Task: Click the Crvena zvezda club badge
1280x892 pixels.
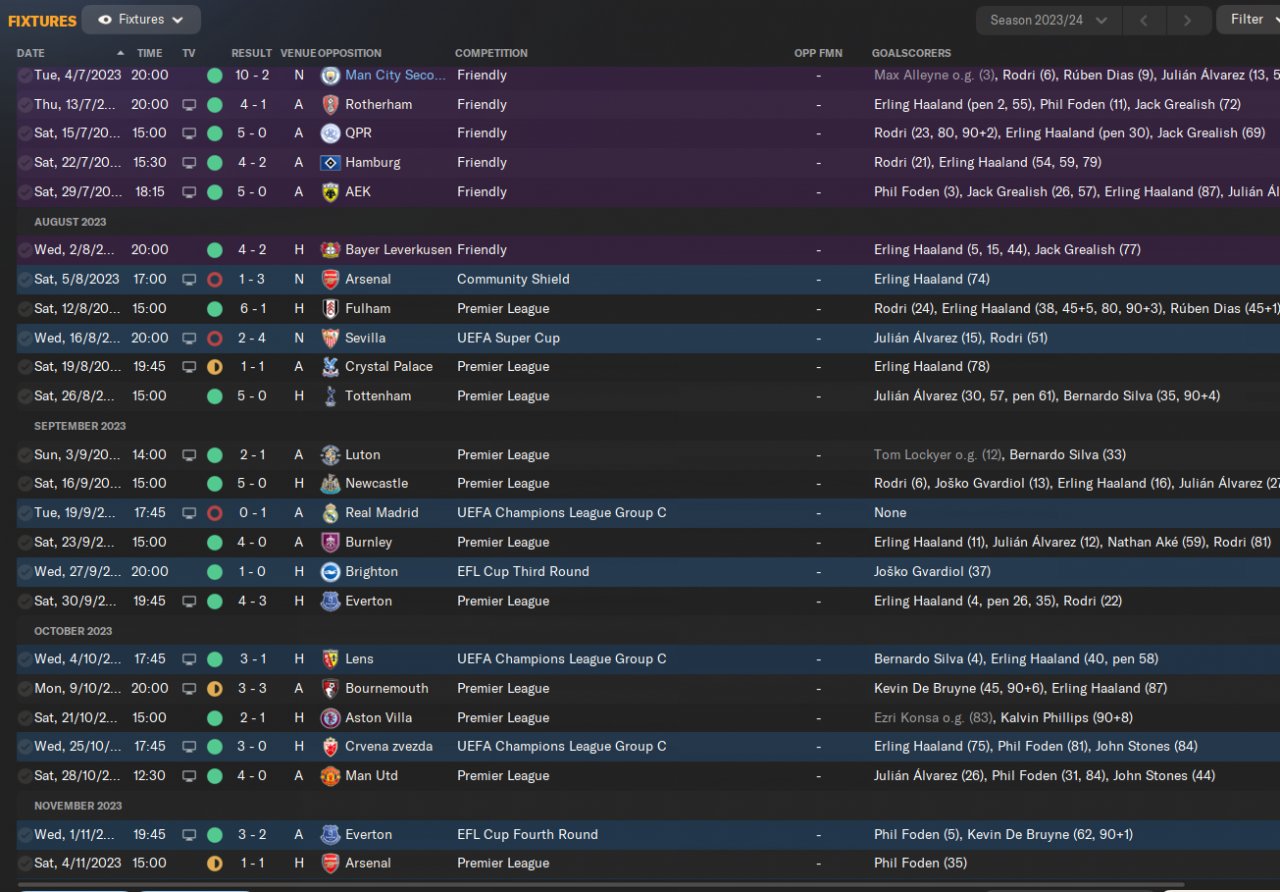Action: pyautogui.click(x=330, y=747)
